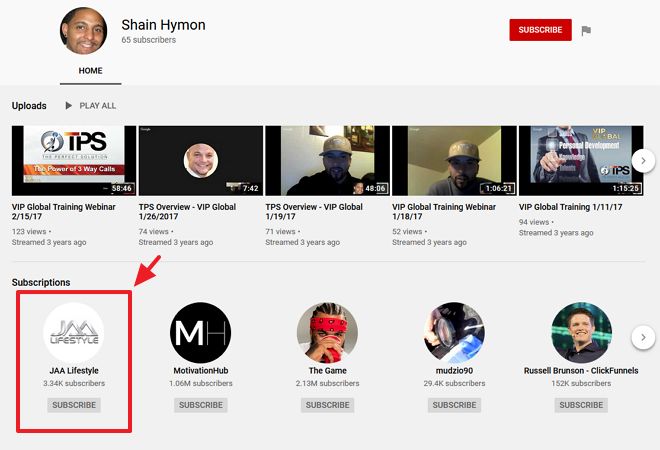Click the 71 views text

coord(280,232)
